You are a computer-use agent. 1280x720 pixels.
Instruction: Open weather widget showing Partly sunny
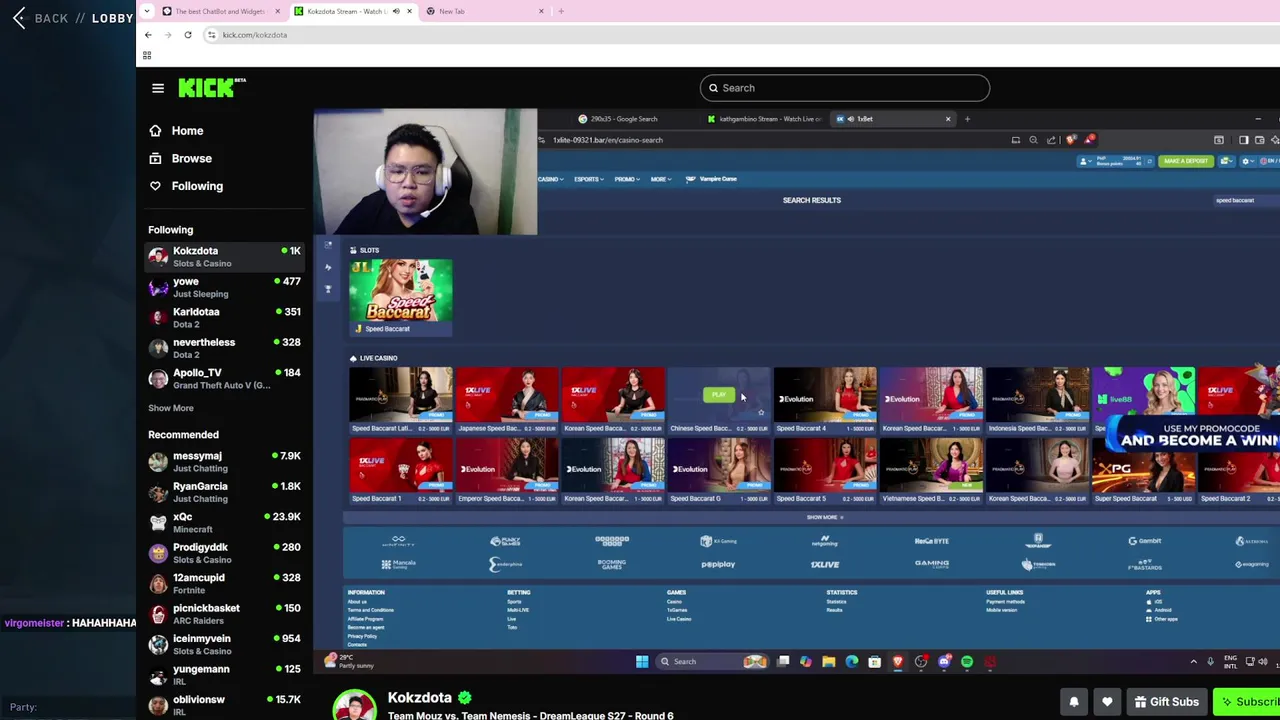click(x=347, y=661)
